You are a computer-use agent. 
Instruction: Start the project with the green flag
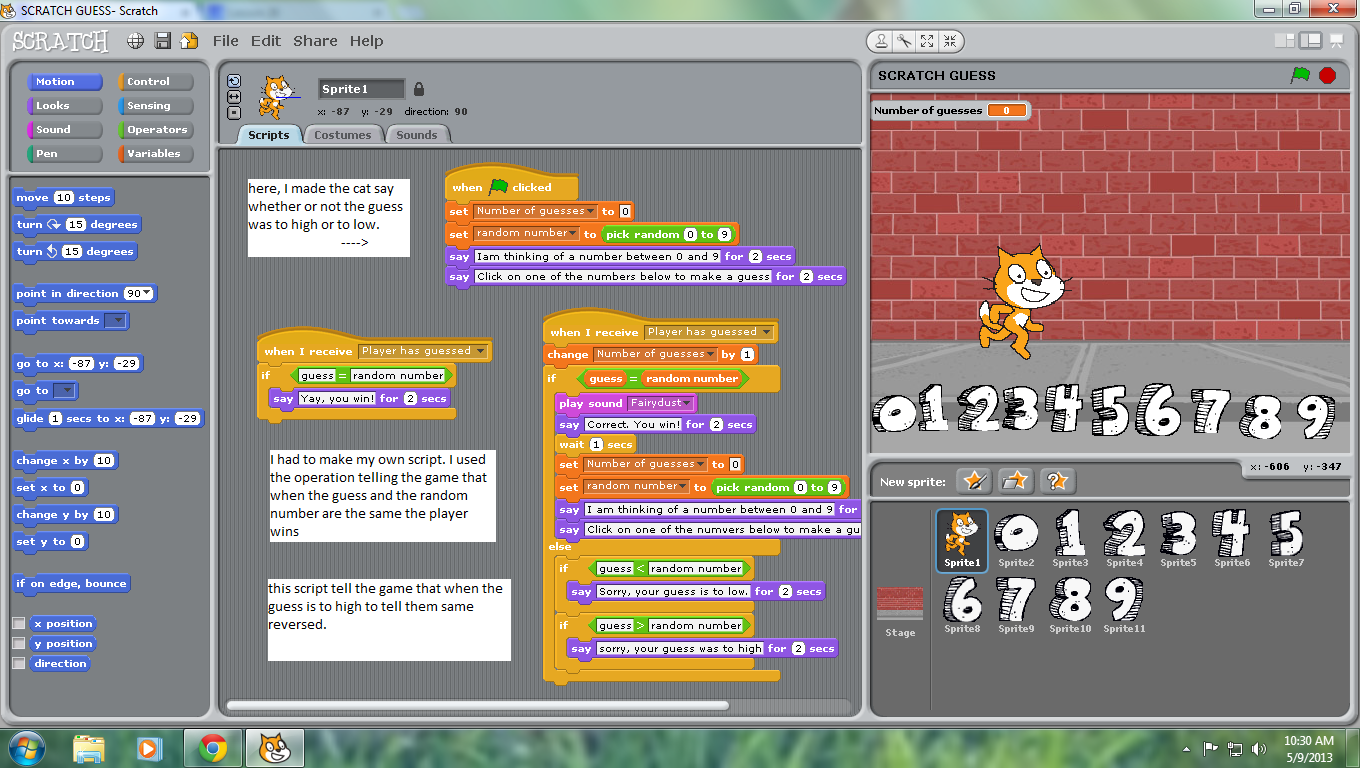click(x=1300, y=74)
